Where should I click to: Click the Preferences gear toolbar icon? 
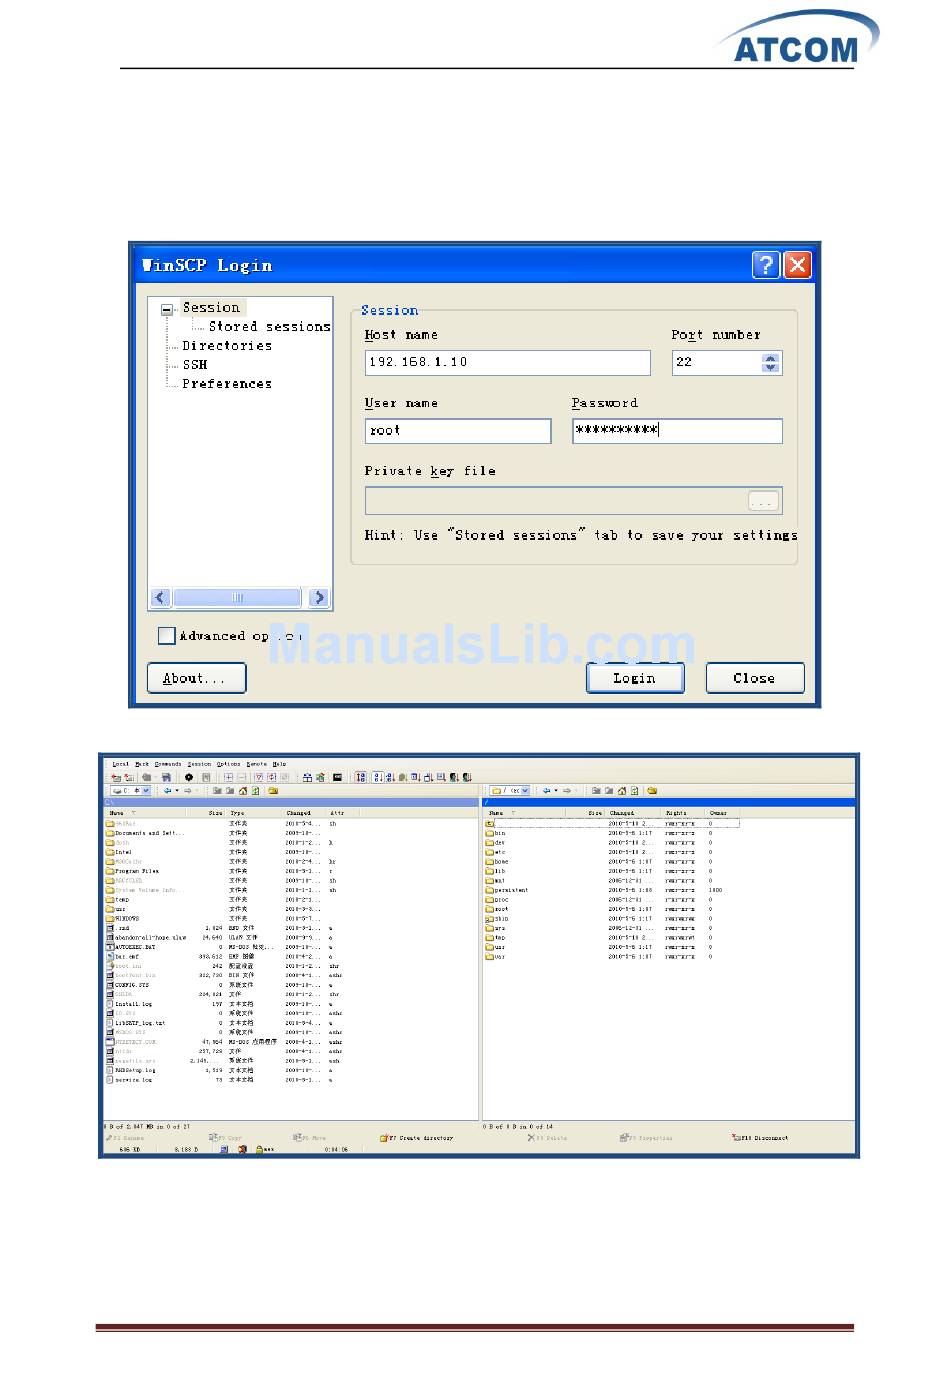coord(188,777)
